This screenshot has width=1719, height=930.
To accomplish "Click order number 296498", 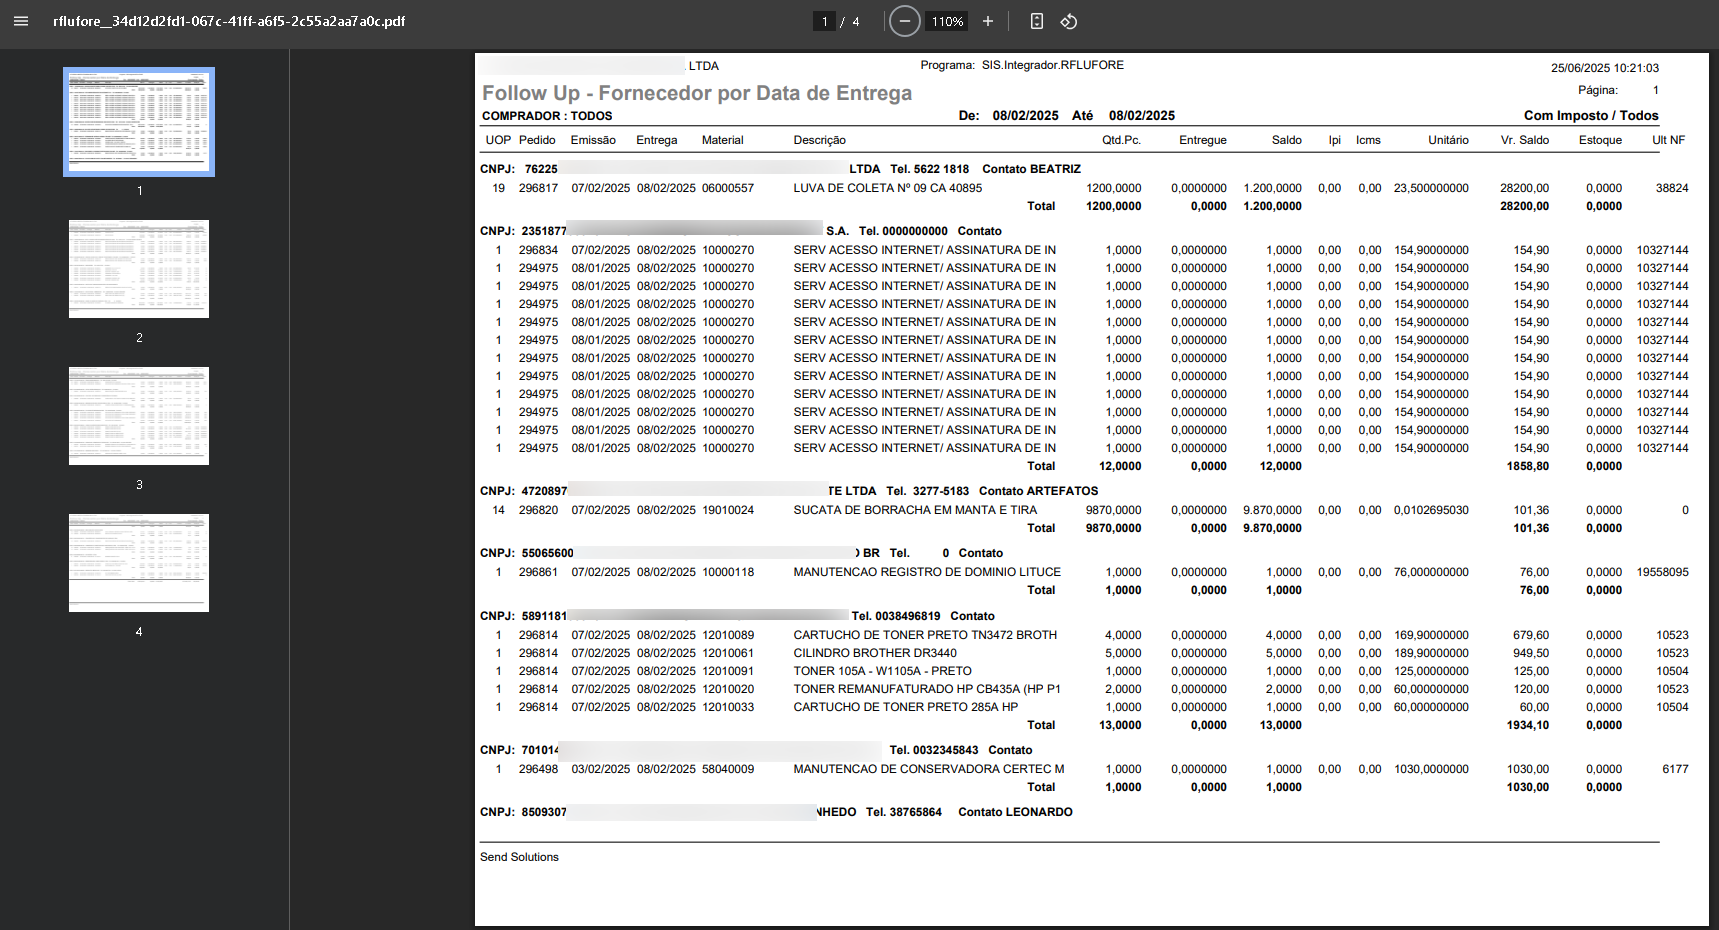I will [x=538, y=769].
